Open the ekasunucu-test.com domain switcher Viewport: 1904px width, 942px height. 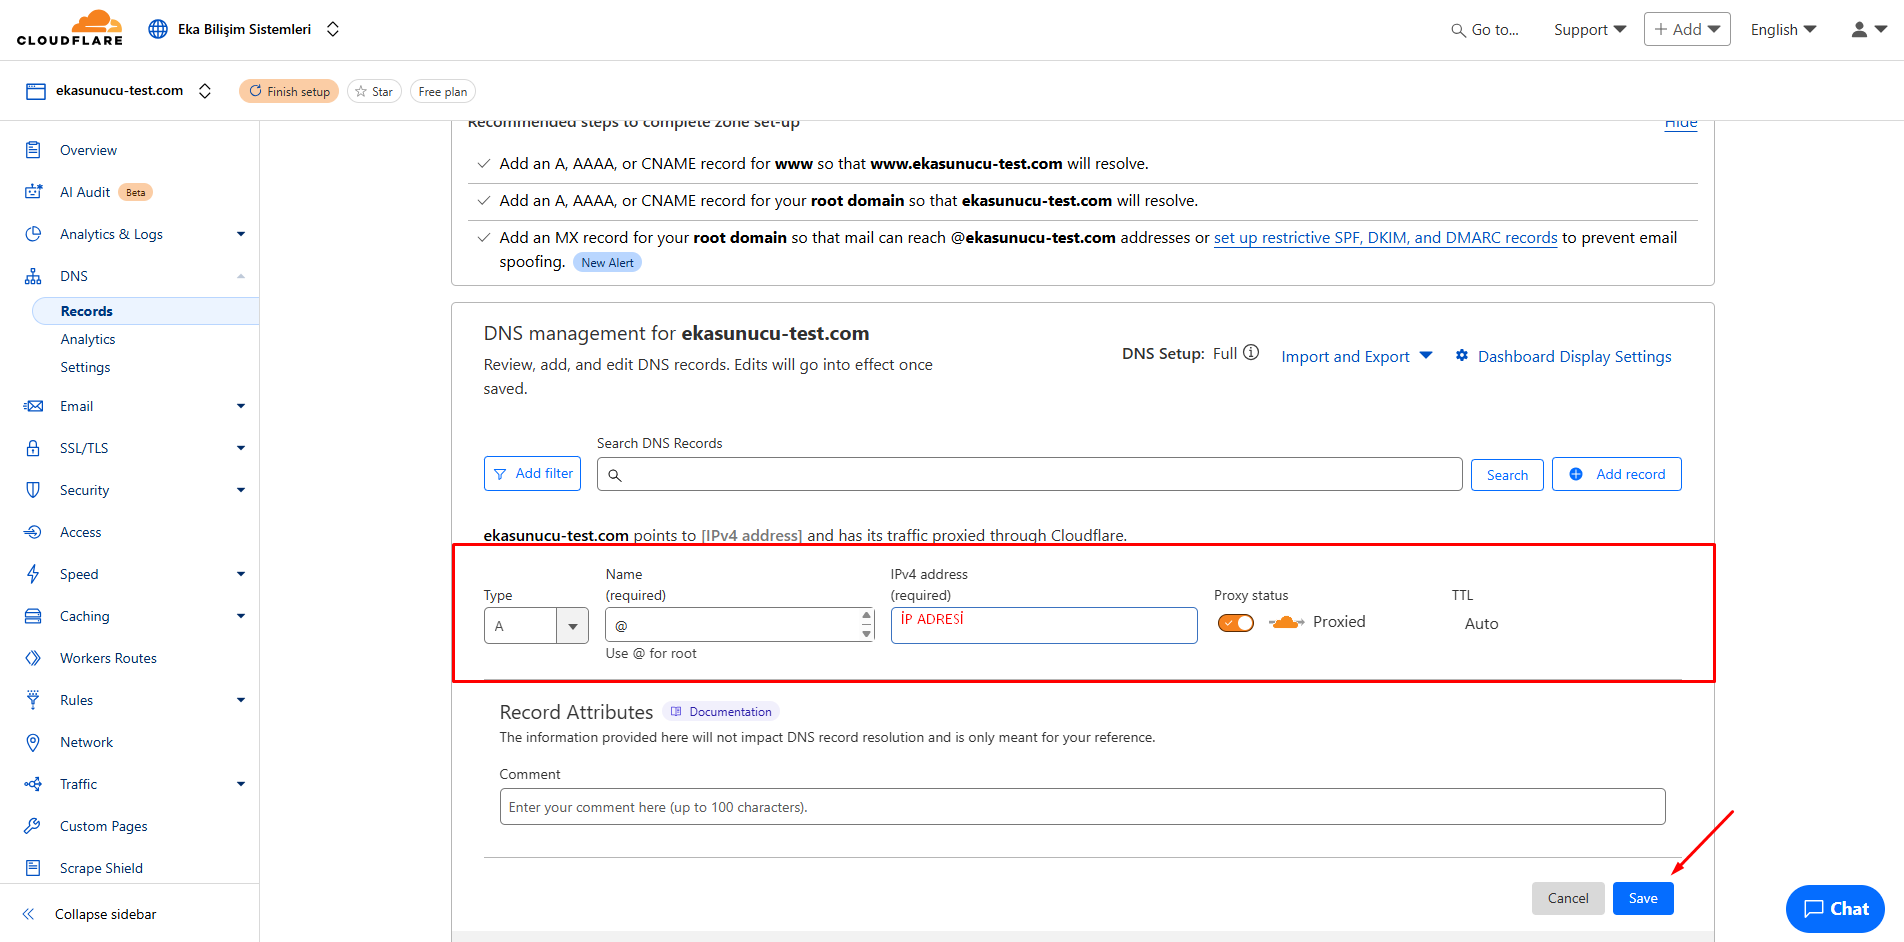[205, 91]
